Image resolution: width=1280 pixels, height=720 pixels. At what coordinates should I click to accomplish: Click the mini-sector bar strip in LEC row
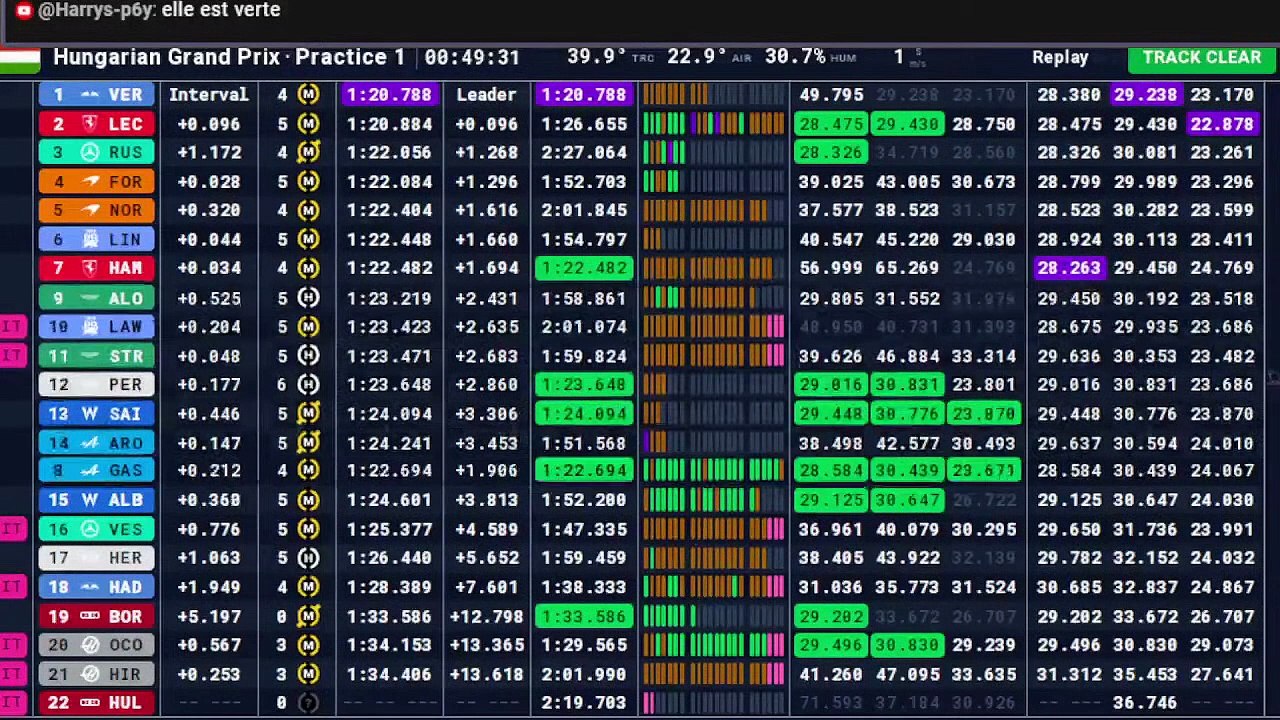tap(714, 124)
